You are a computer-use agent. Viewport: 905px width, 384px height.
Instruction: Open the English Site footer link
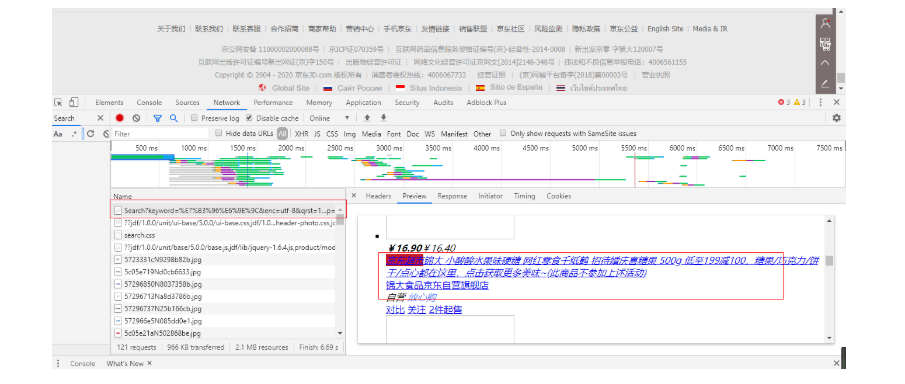click(665, 28)
